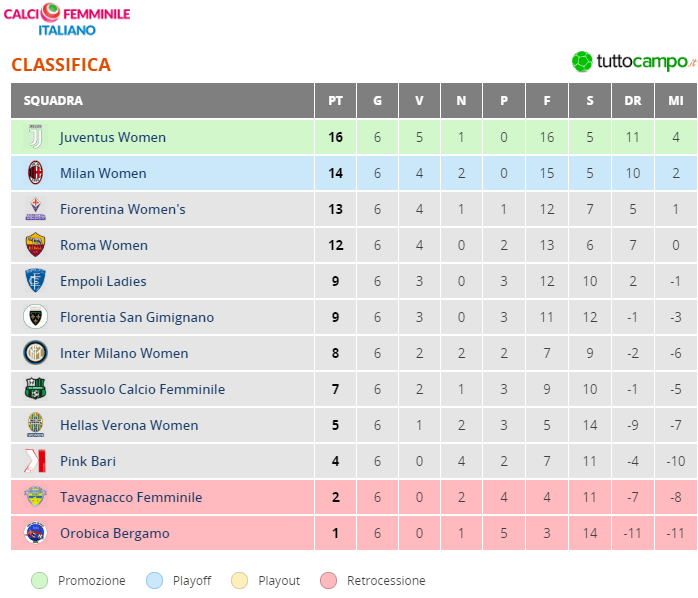
Task: Click the DR column header
Action: pos(633,101)
